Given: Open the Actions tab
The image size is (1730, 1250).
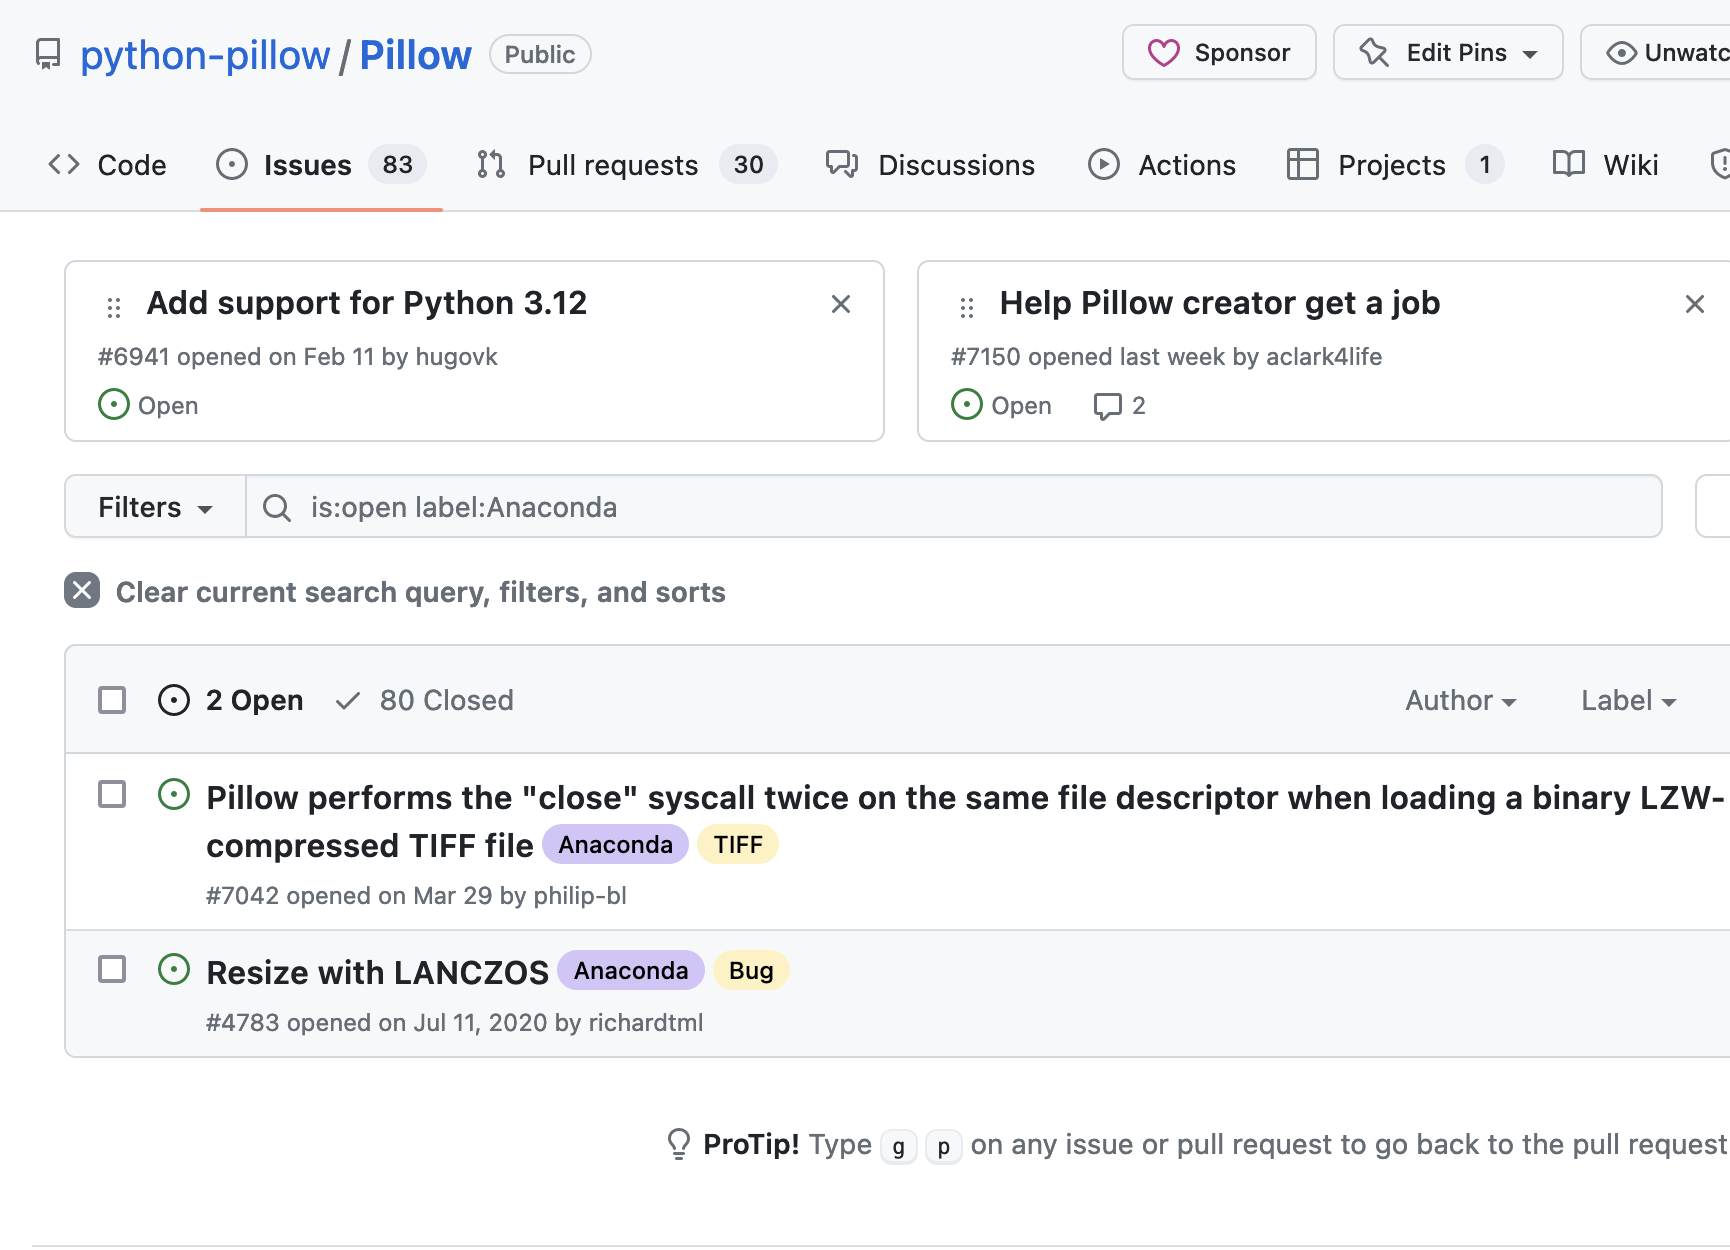Looking at the screenshot, I should [x=1162, y=165].
